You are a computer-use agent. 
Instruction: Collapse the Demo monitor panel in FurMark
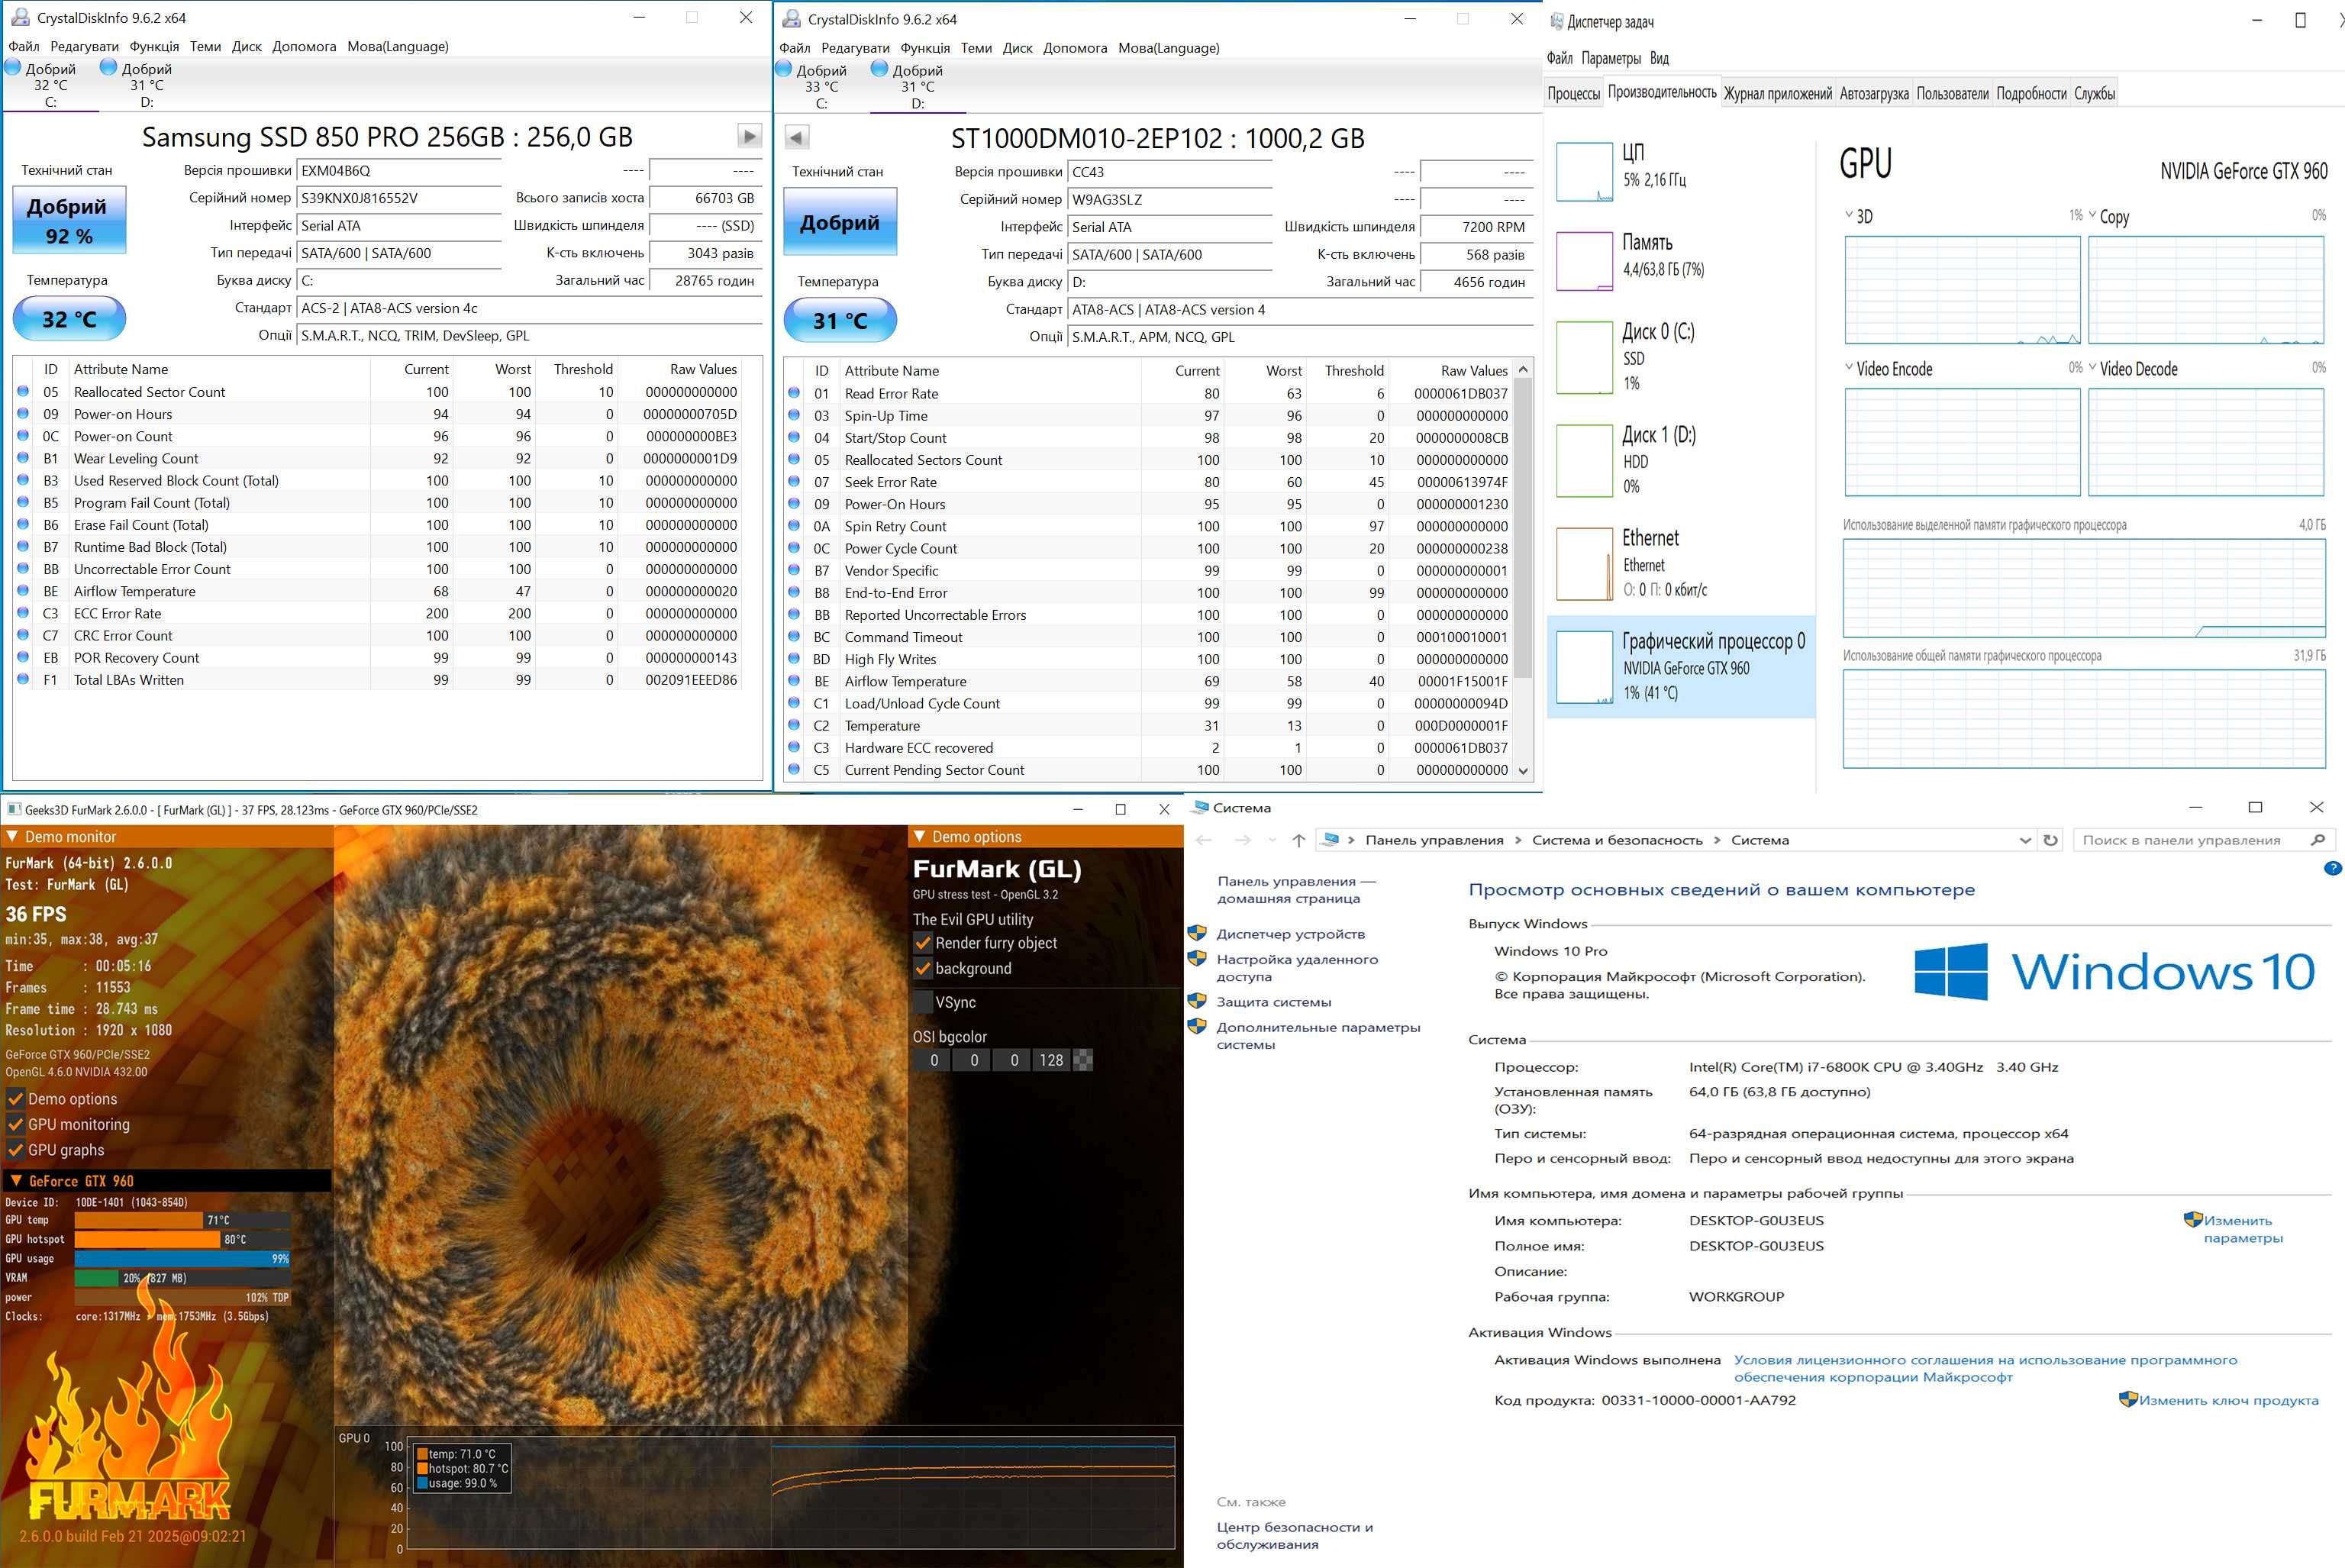(x=12, y=836)
